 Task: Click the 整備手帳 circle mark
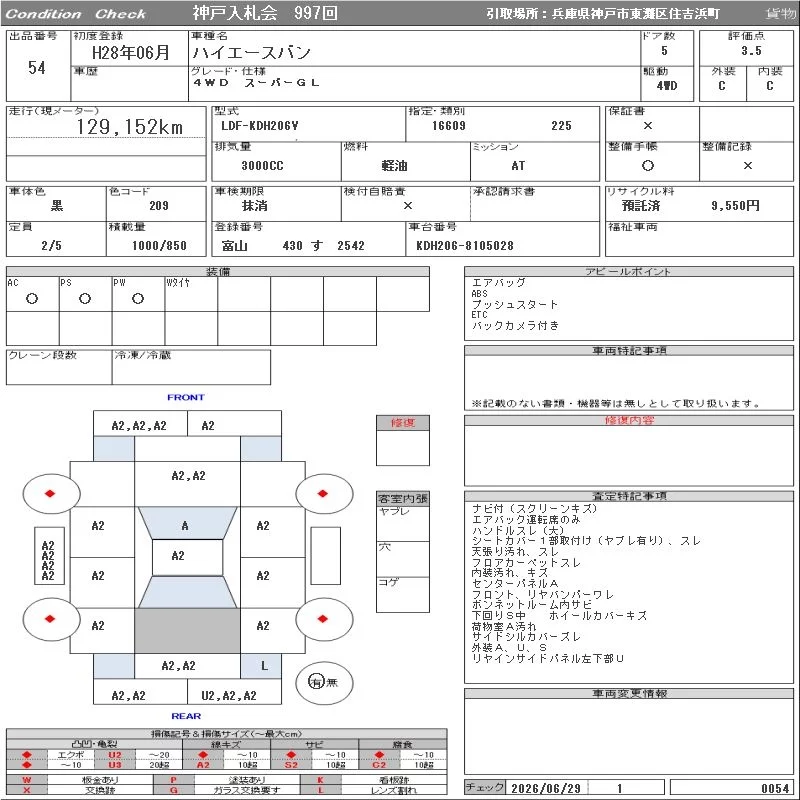(x=647, y=165)
